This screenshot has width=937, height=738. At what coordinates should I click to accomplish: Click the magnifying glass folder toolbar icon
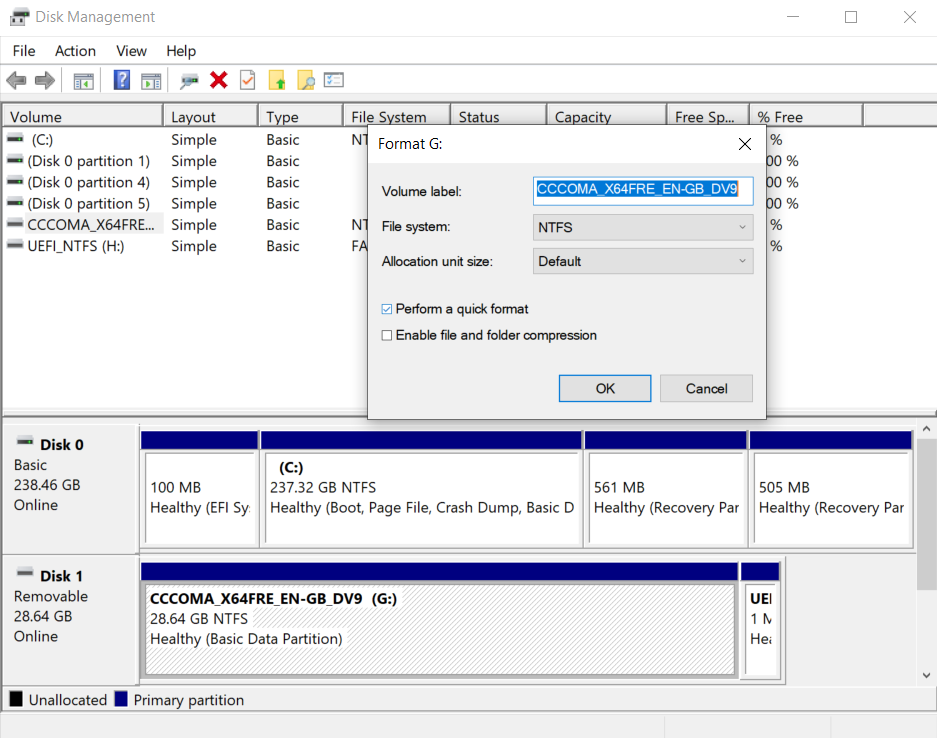click(x=305, y=81)
